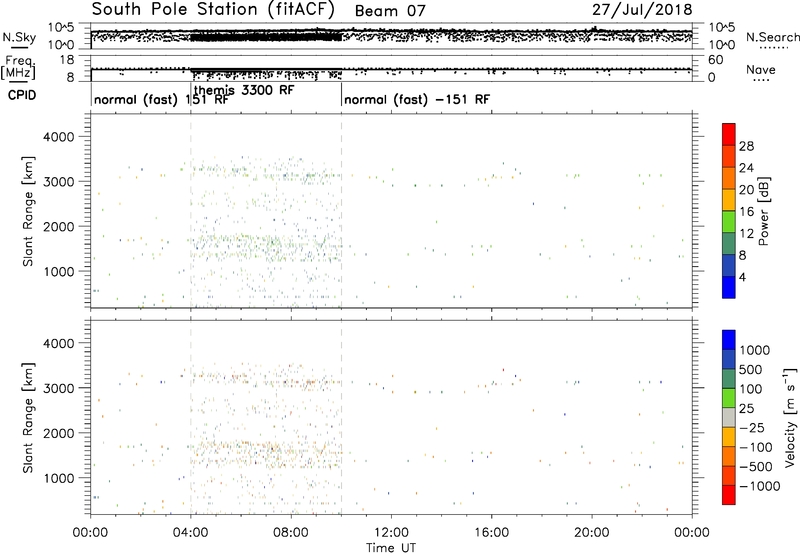This screenshot has height=554, width=800.
Task: Click the 'Velocity [m s-1]' colorbar label
Action: 790,417
